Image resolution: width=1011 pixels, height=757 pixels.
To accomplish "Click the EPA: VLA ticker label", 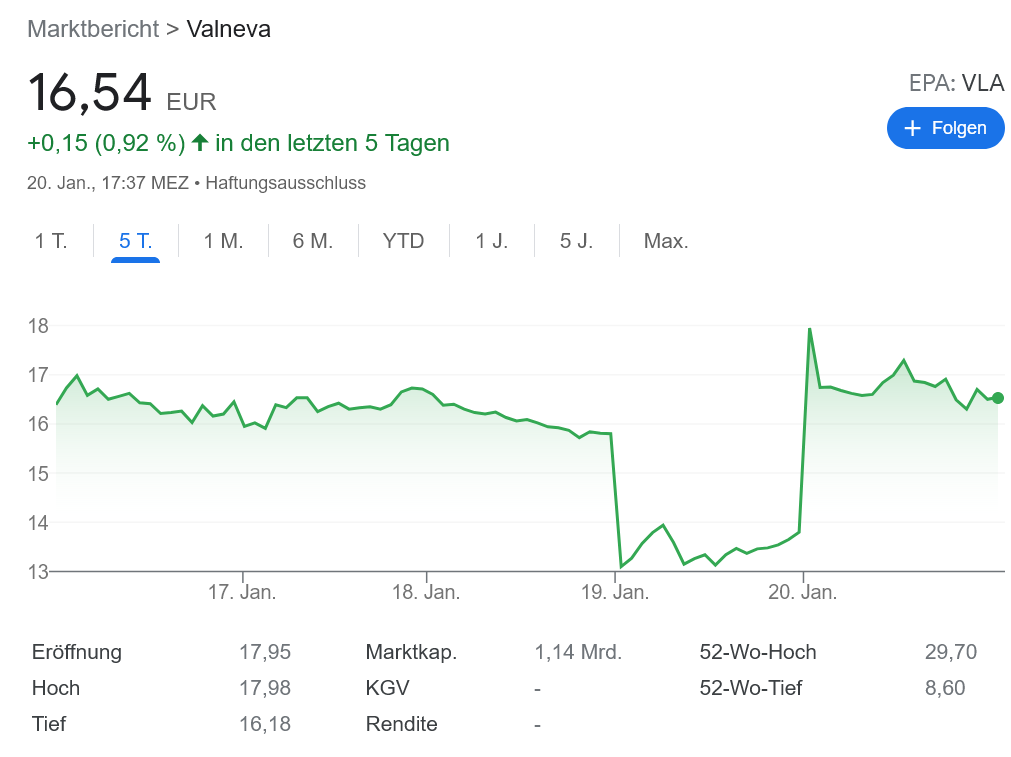I will [x=956, y=83].
